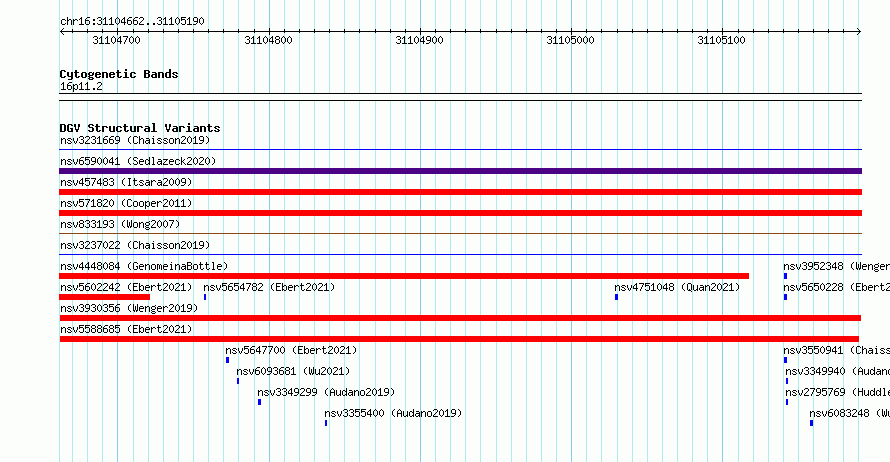Click the right arrowhead of the ruler
Image resolution: width=890 pixels, height=462 pixels.
point(859,32)
